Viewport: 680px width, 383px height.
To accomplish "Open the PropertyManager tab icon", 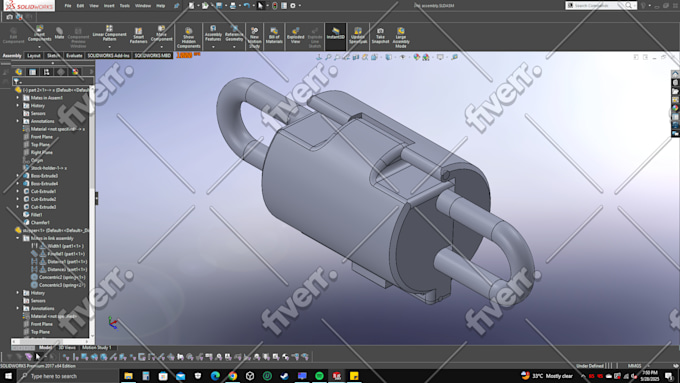I will coord(33,72).
